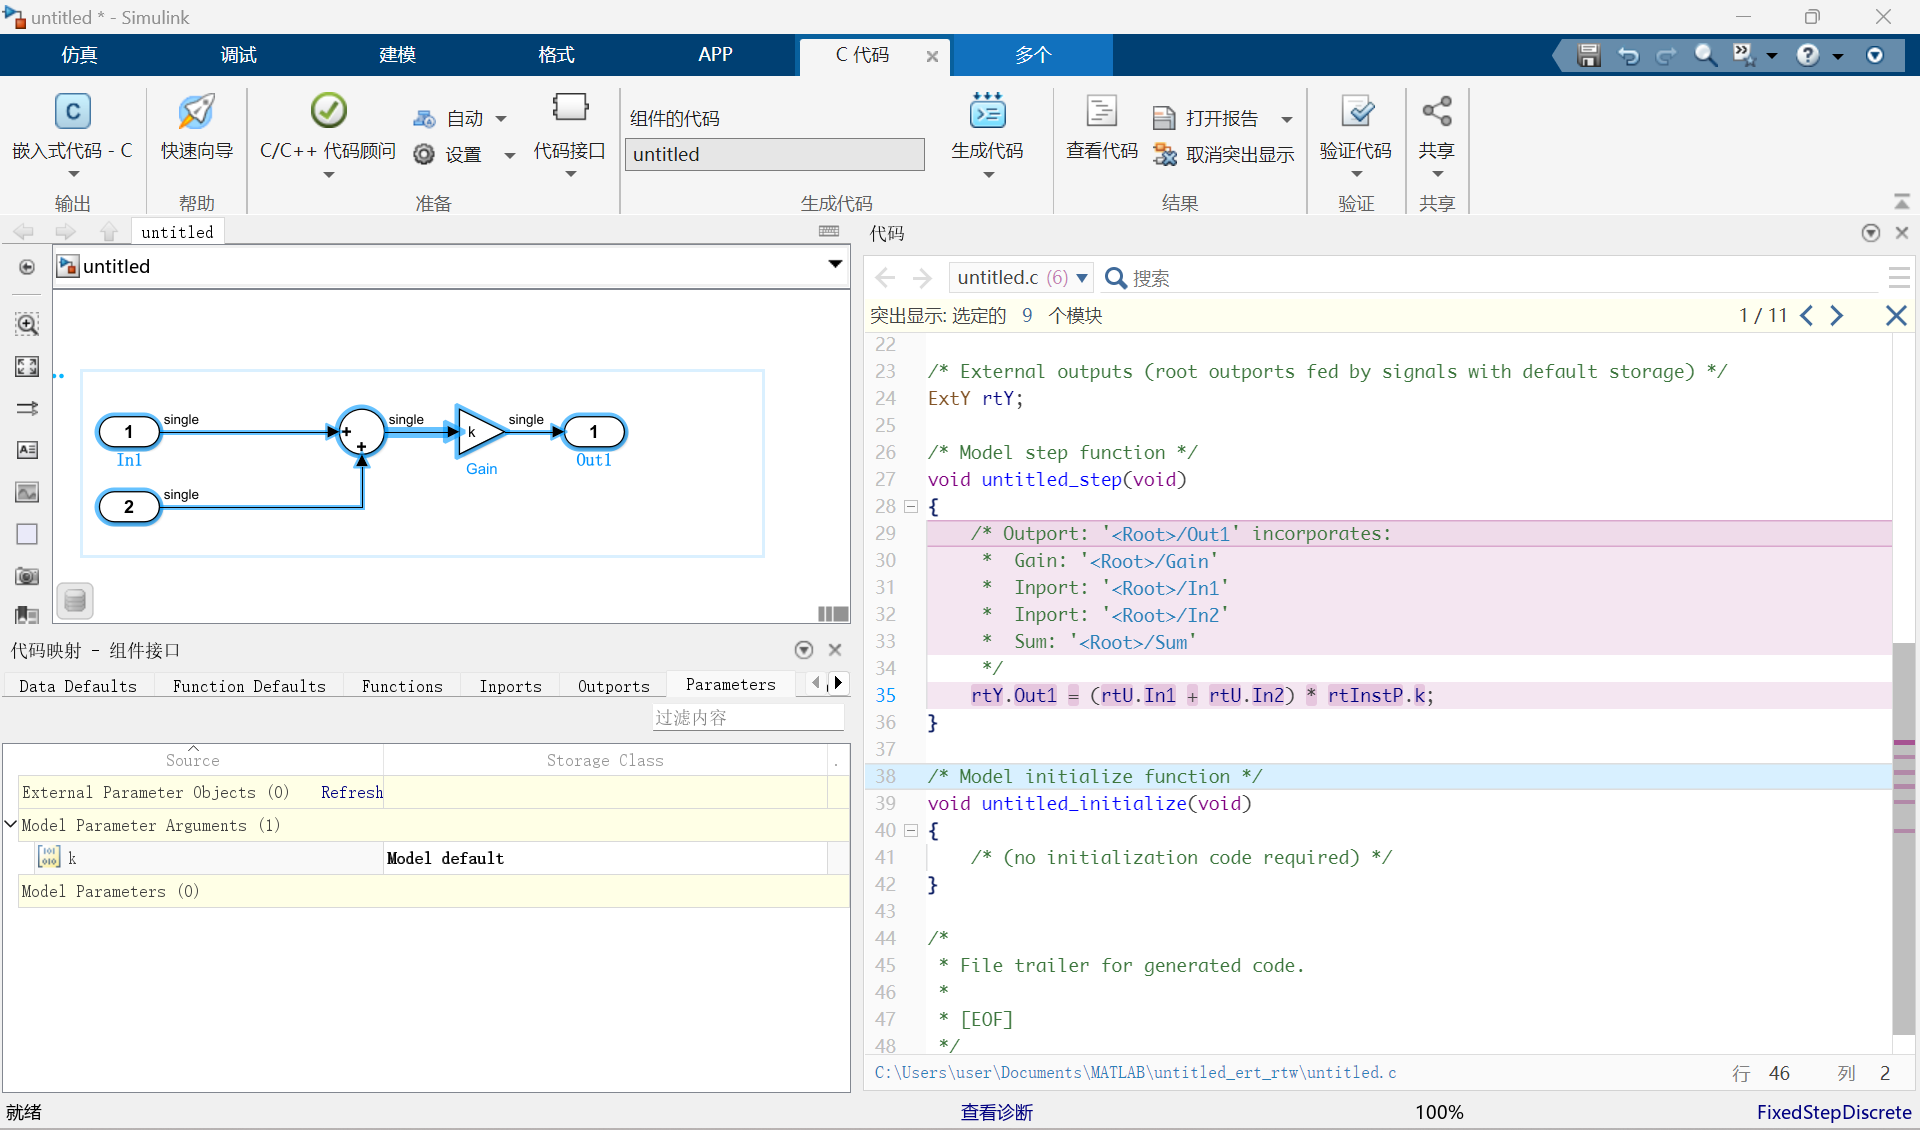The image size is (1920, 1130).
Task: Click the C/C++ Code Advisor checkmark icon
Action: pos(328,110)
